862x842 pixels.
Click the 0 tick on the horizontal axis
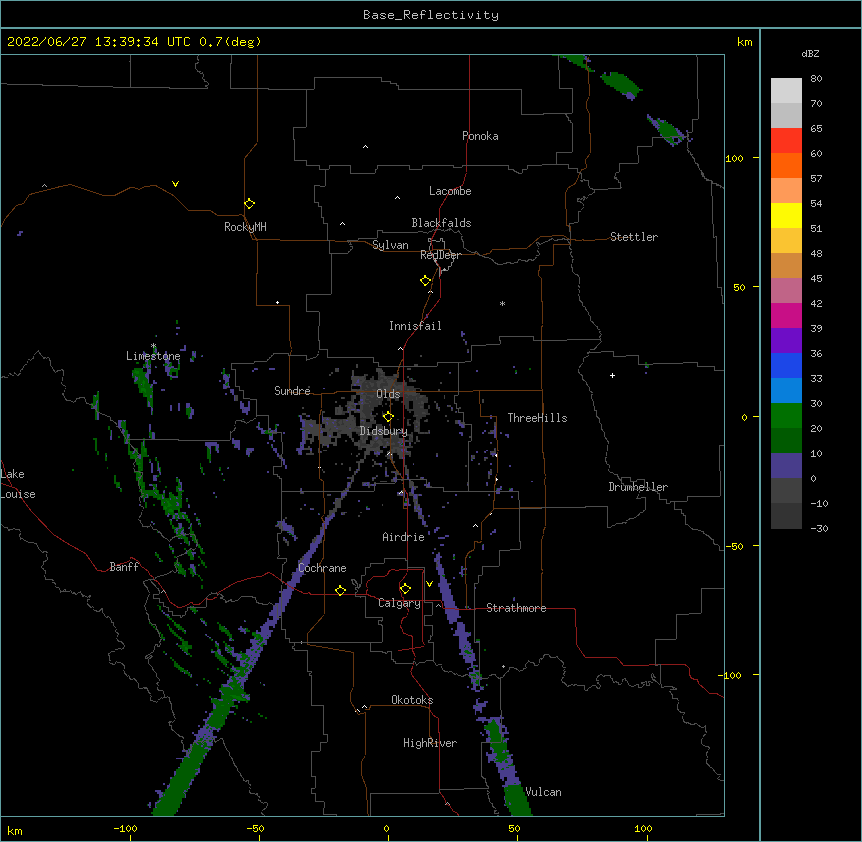tap(386, 828)
